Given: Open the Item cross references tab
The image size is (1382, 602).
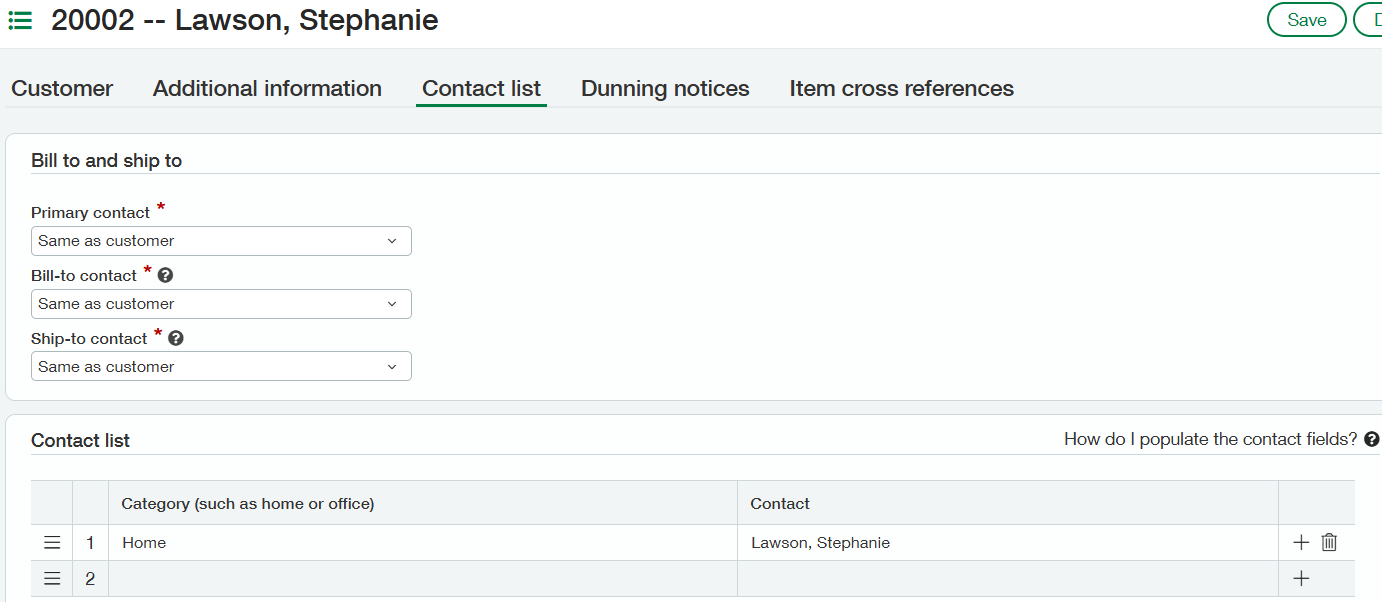Looking at the screenshot, I should tap(901, 88).
